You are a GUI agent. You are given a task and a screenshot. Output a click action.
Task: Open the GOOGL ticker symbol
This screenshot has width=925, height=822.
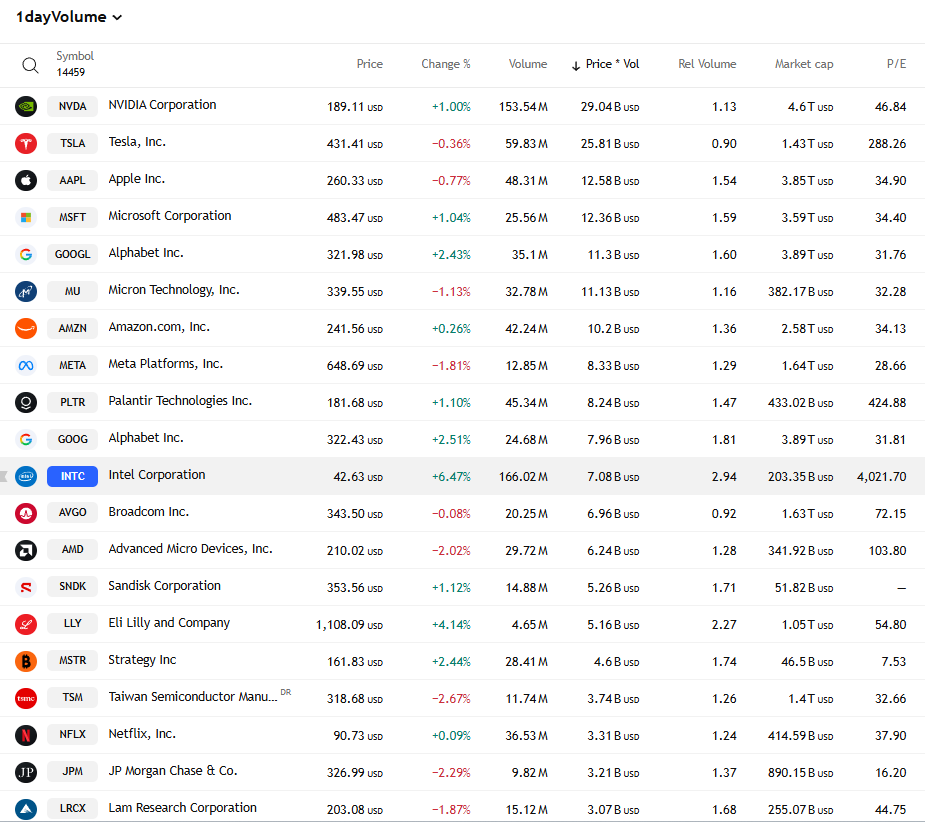73,254
